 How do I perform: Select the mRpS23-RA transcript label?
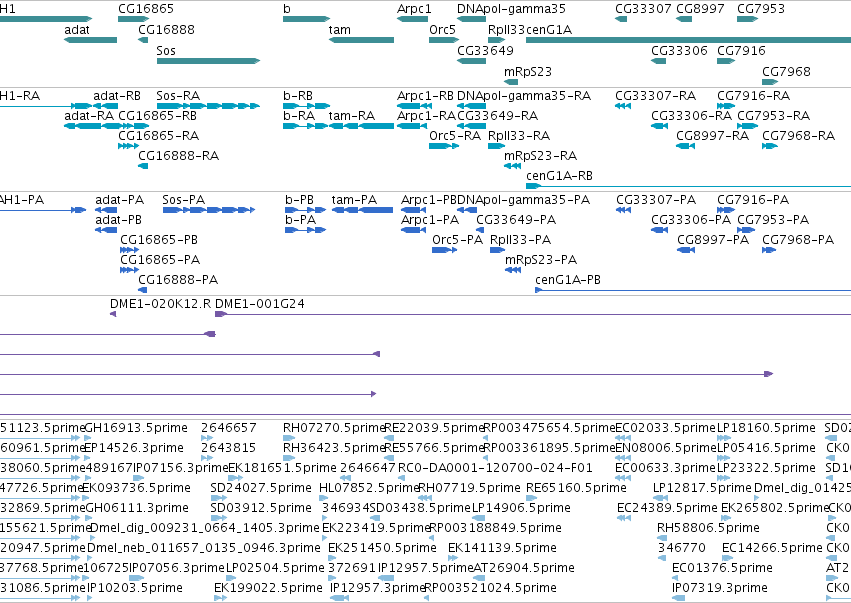point(541,156)
